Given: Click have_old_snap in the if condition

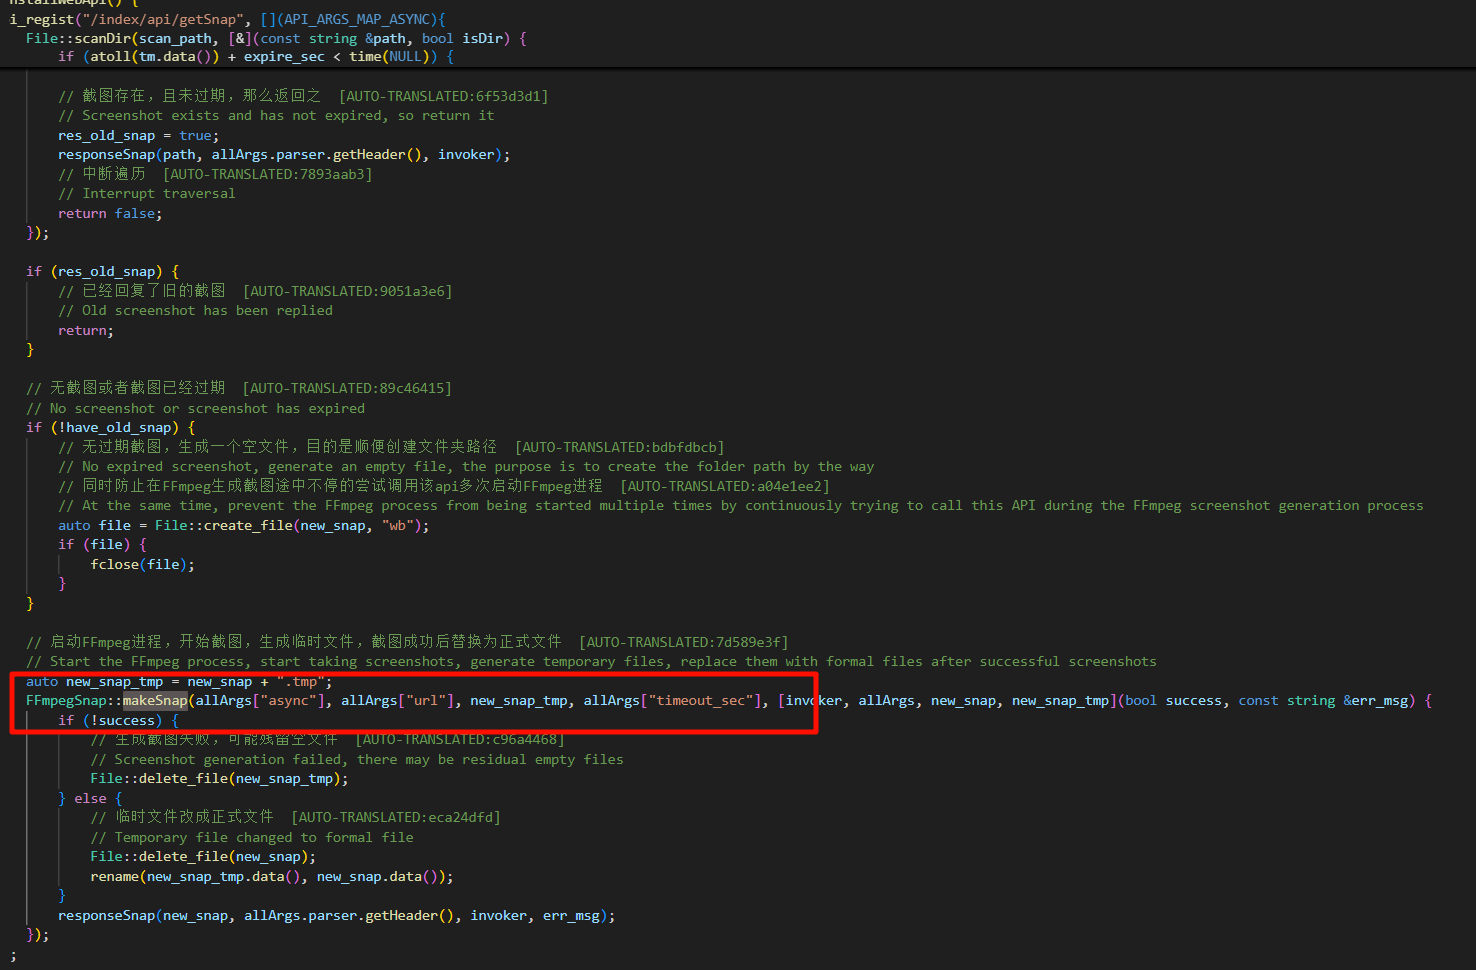Looking at the screenshot, I should (x=118, y=427).
